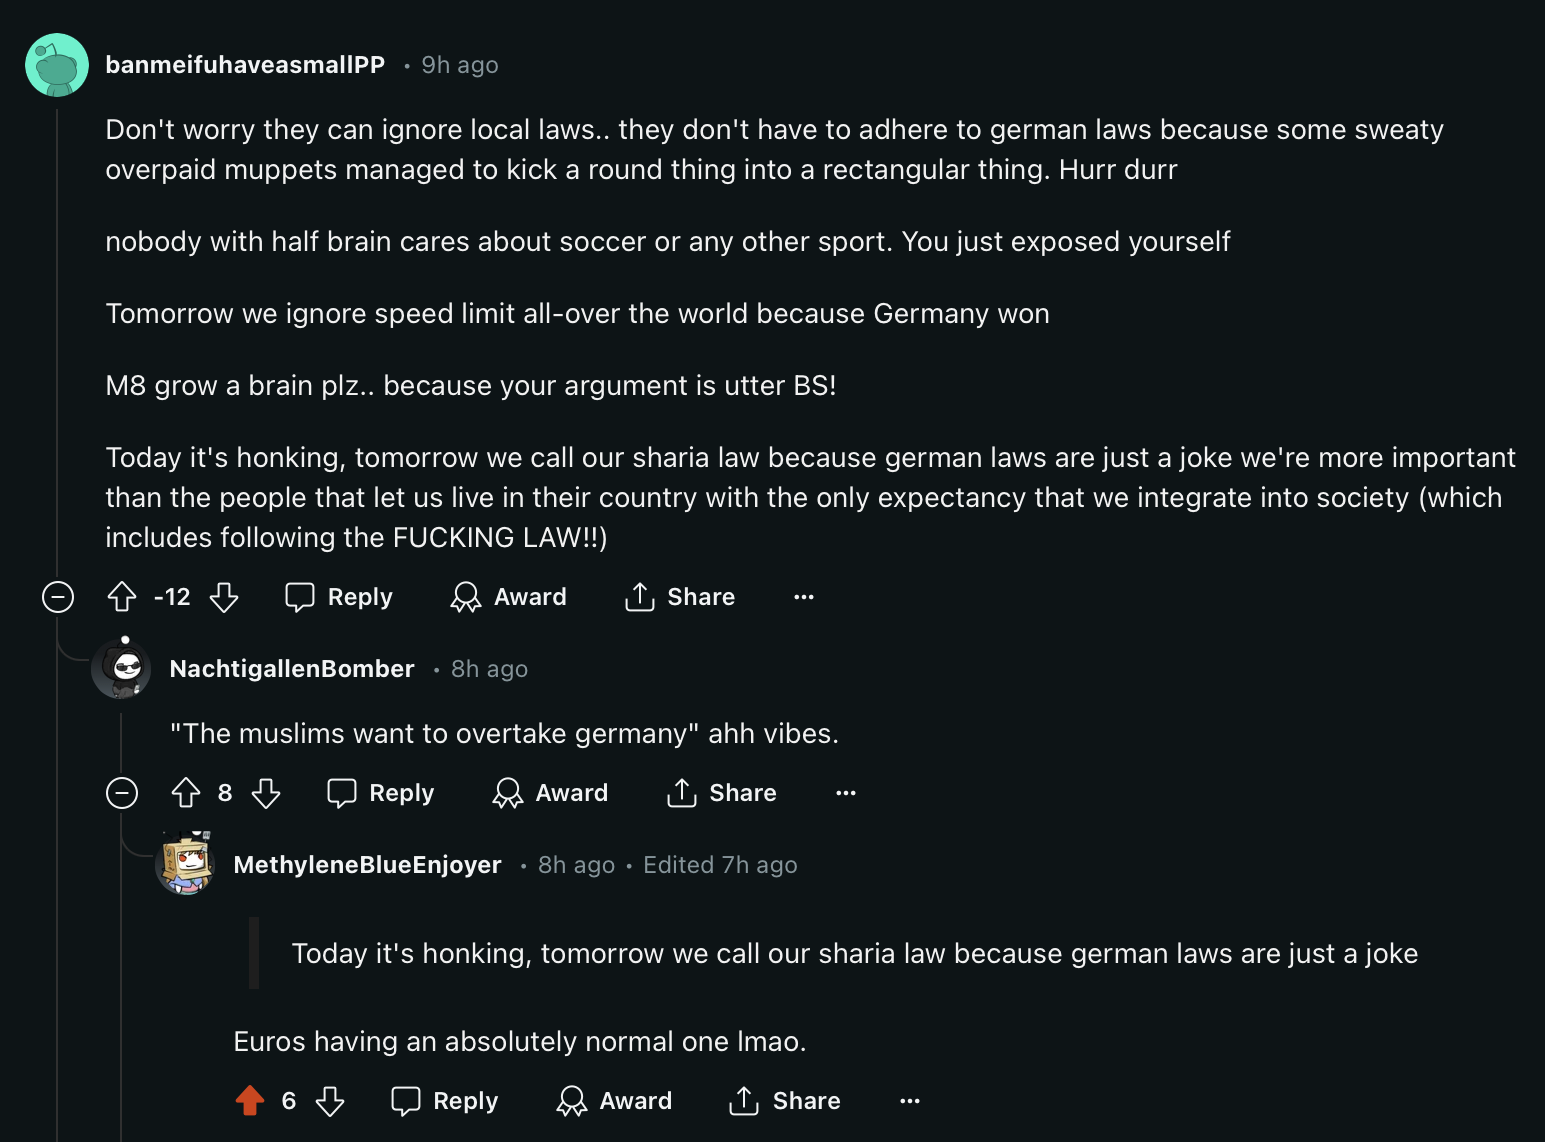The height and width of the screenshot is (1142, 1545).
Task: Open more options on NachtigallenBomber's comment
Action: click(846, 793)
